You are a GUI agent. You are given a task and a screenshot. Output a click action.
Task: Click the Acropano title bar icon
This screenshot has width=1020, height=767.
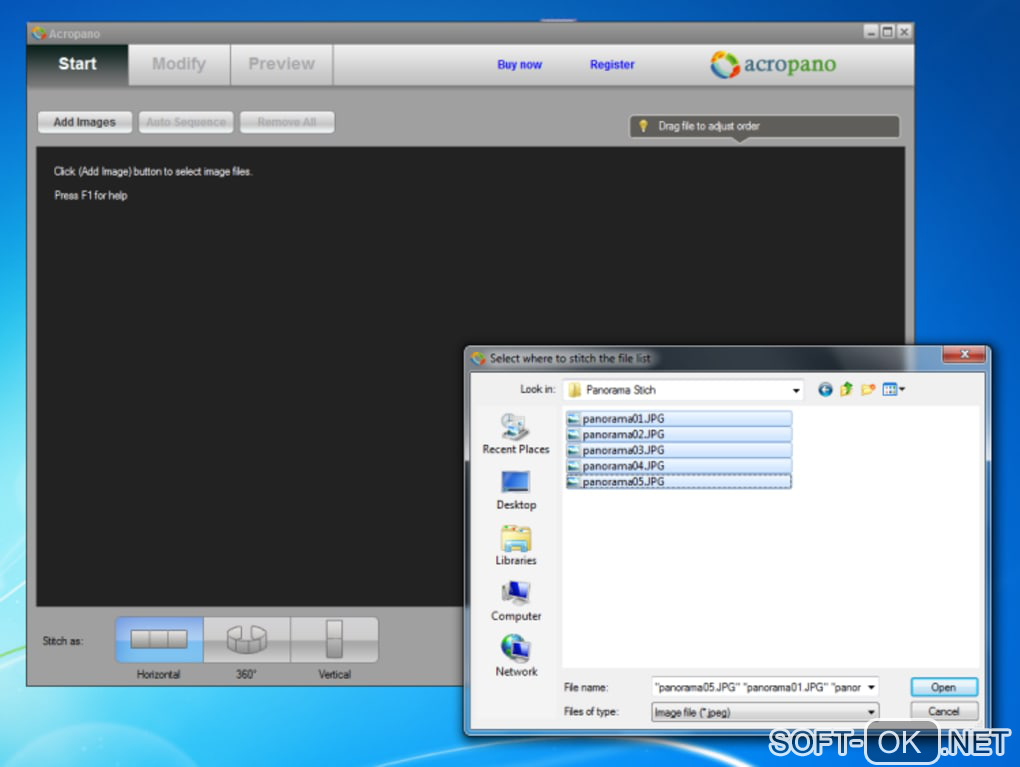click(x=39, y=33)
